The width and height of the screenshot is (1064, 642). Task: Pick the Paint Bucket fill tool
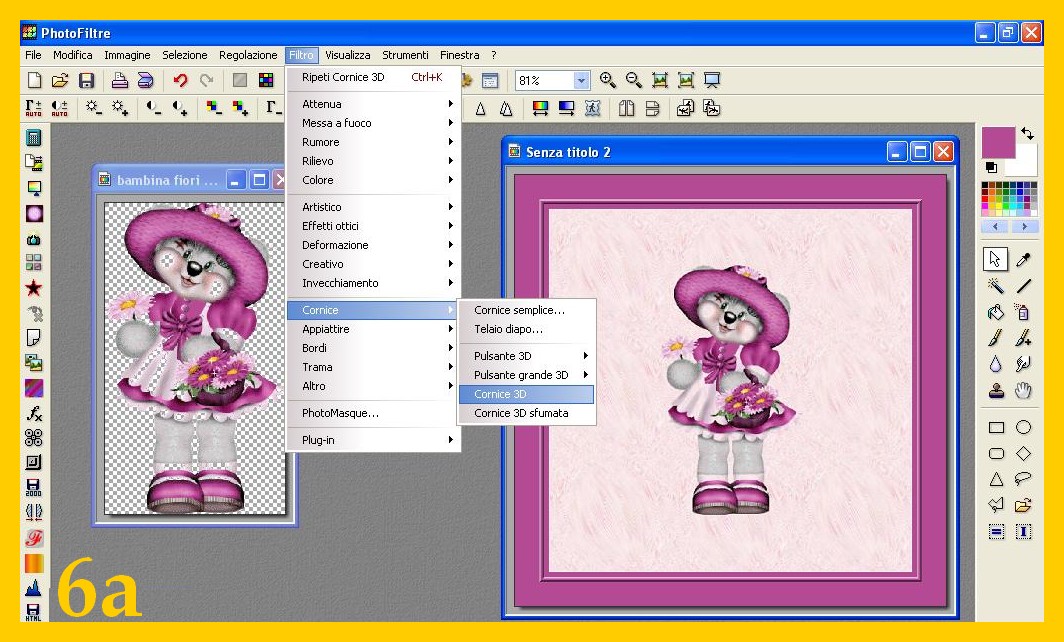point(996,312)
